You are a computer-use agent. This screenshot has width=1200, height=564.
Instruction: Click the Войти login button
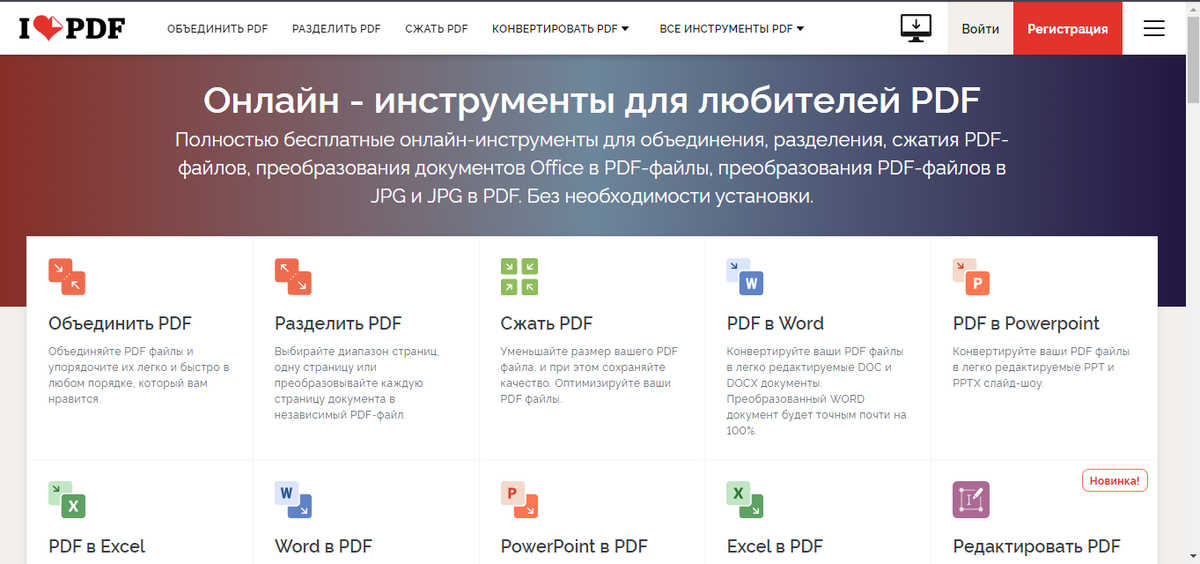point(980,28)
